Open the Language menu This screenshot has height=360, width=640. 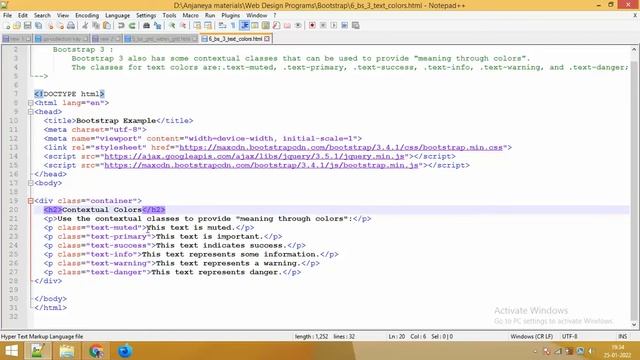[x=118, y=16]
